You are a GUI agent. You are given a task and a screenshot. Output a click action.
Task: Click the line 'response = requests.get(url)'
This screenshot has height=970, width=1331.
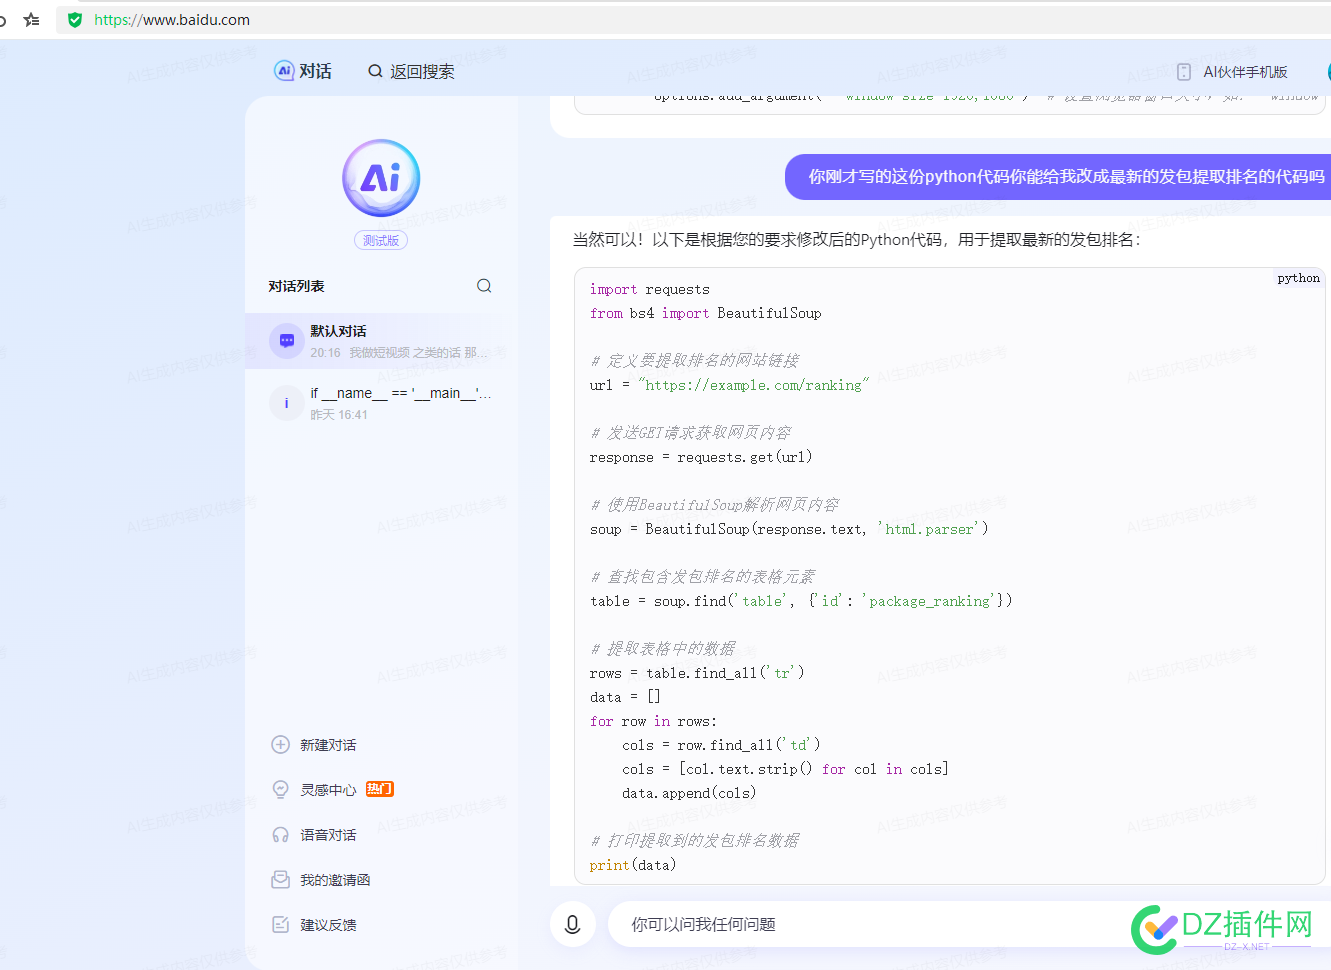(x=701, y=457)
